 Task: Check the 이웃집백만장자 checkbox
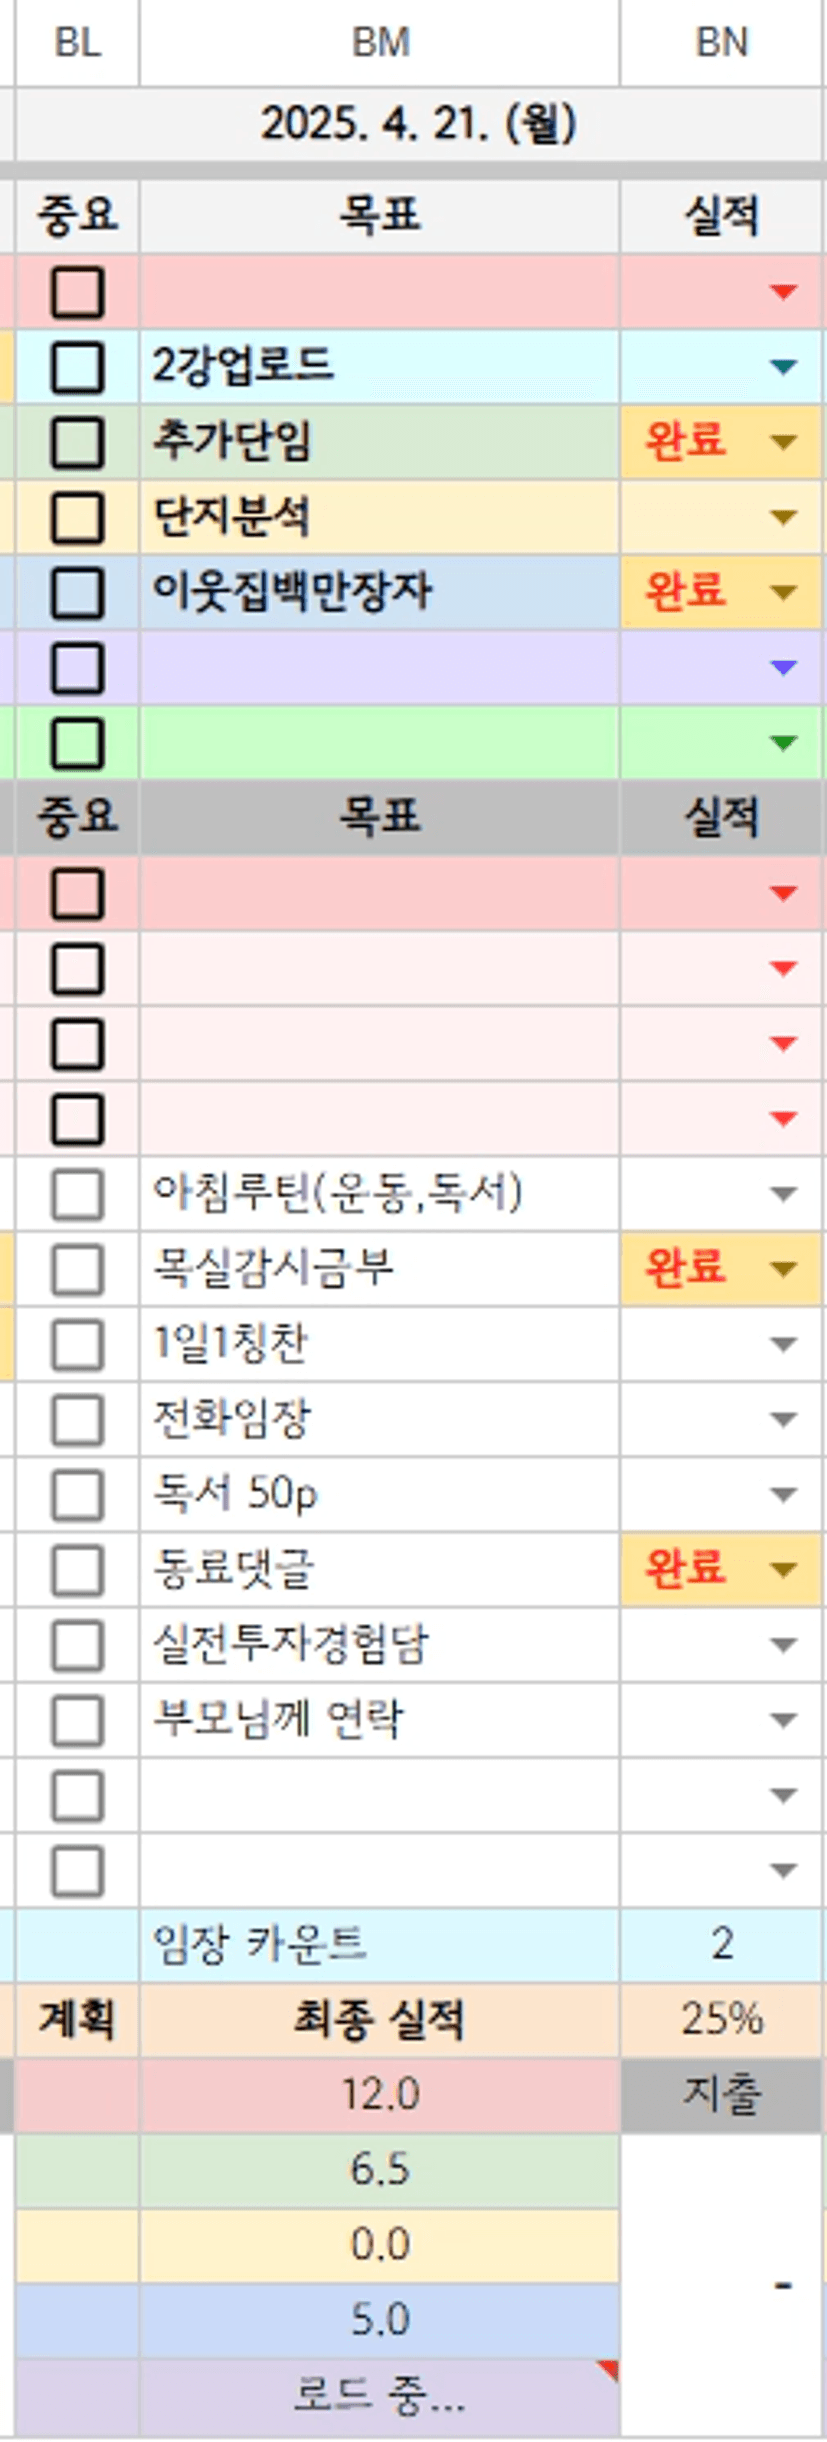pyautogui.click(x=77, y=592)
